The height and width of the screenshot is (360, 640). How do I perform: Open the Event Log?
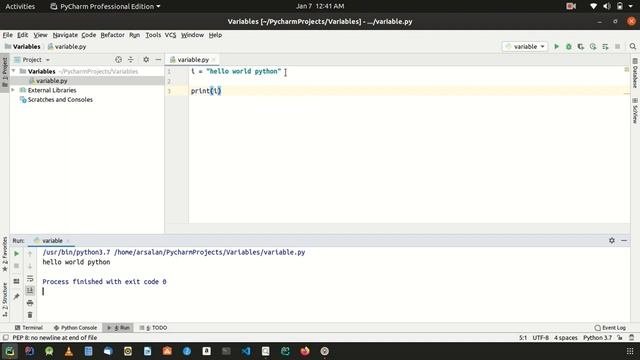tap(610, 327)
